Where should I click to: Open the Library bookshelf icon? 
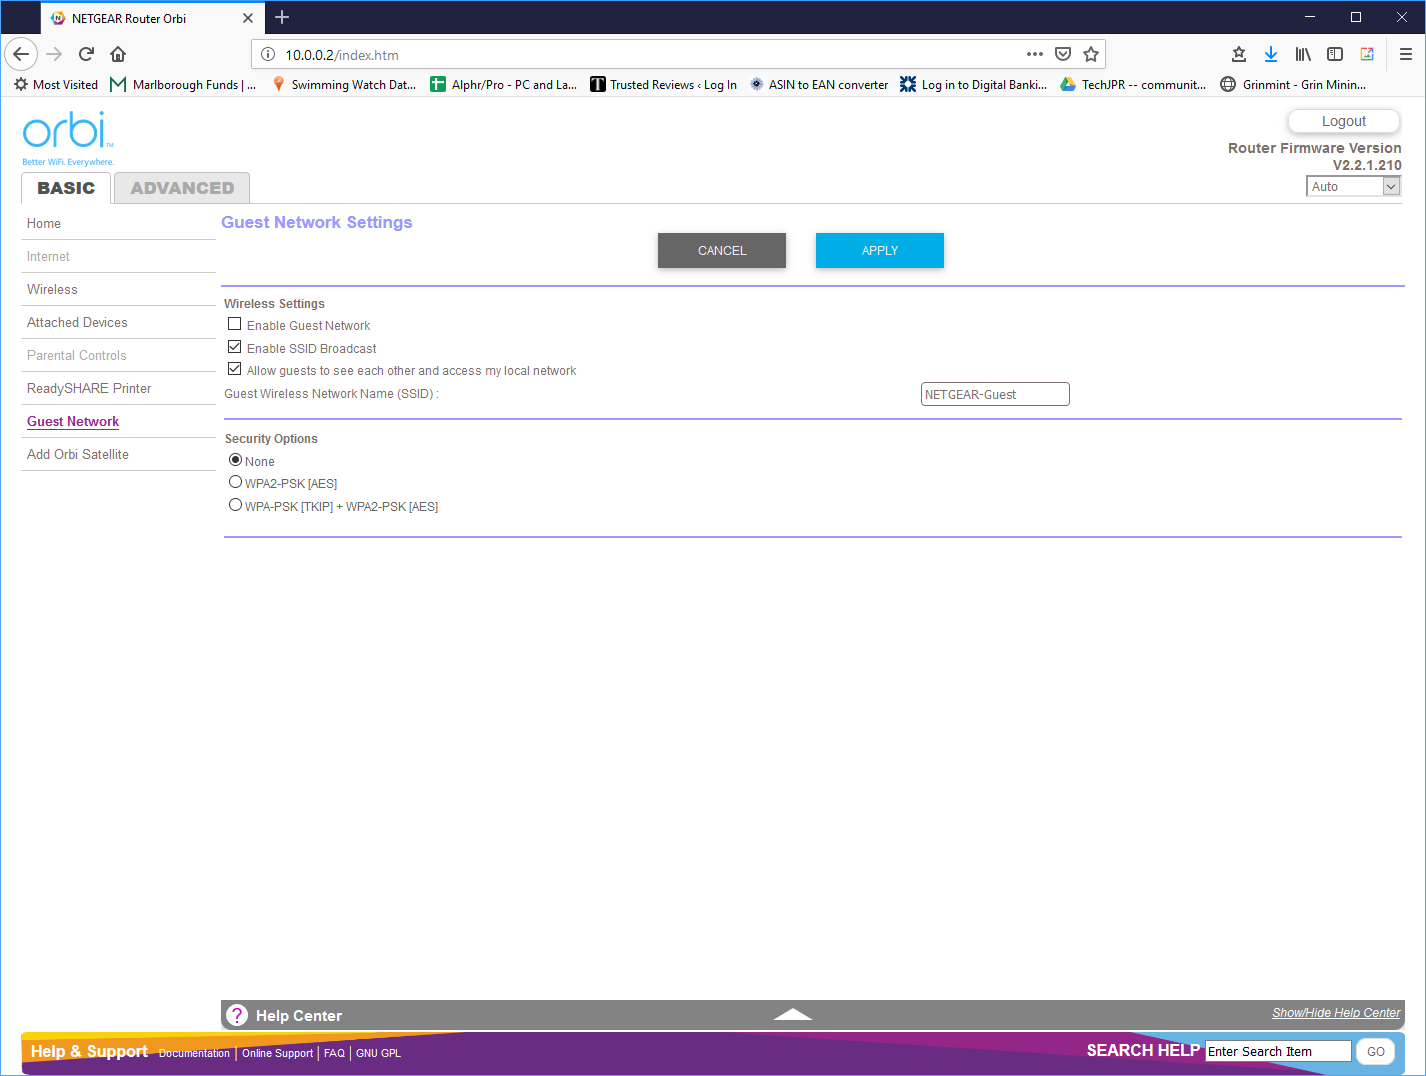1303,54
